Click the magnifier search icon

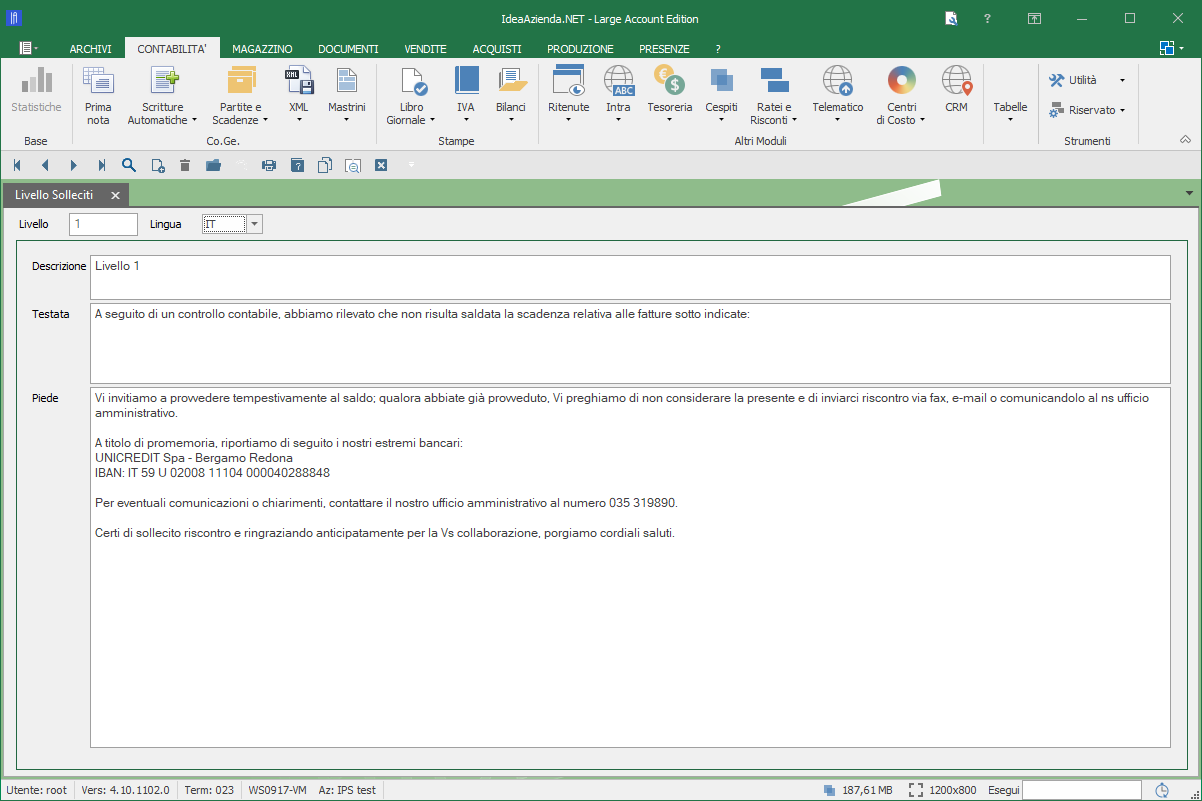coord(129,165)
